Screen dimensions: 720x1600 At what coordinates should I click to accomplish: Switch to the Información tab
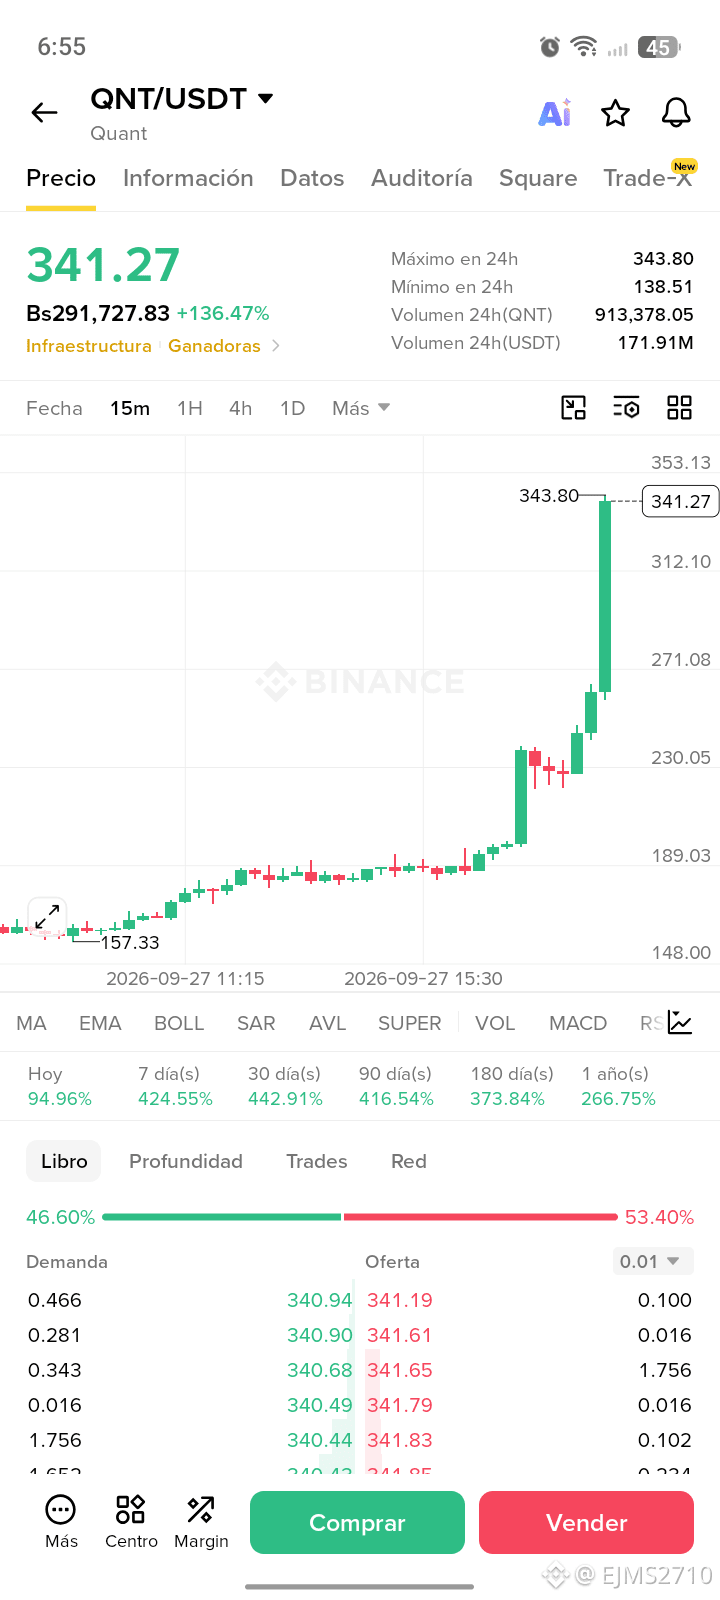[x=188, y=178]
